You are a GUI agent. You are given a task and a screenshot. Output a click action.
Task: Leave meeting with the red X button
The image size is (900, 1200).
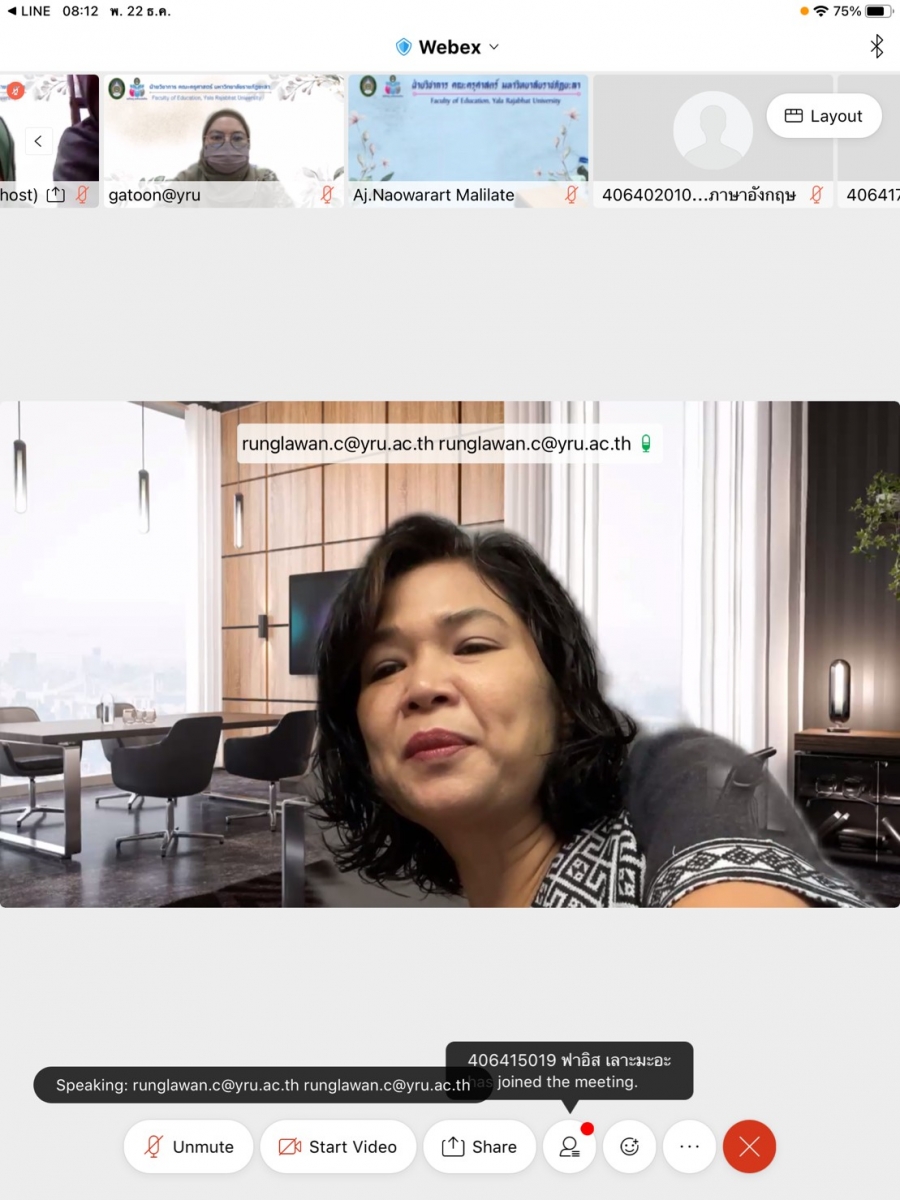click(750, 1147)
